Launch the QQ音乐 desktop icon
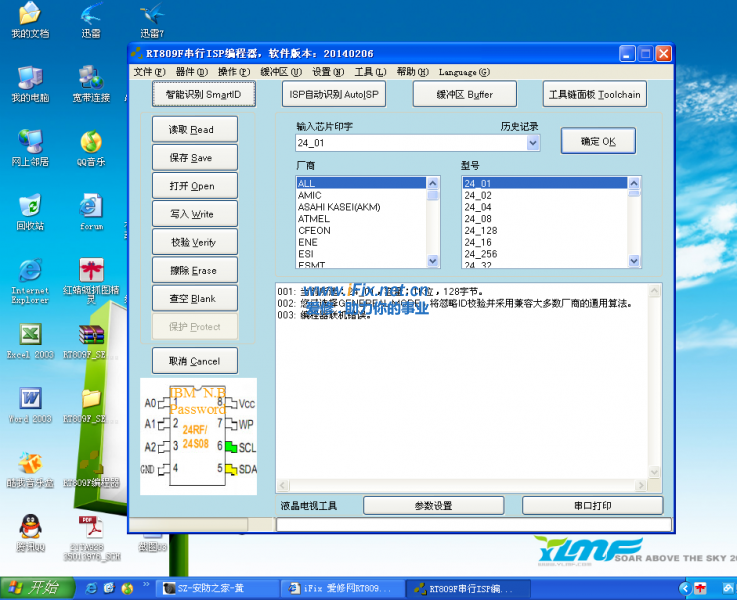This screenshot has height=600, width=737. [91, 143]
